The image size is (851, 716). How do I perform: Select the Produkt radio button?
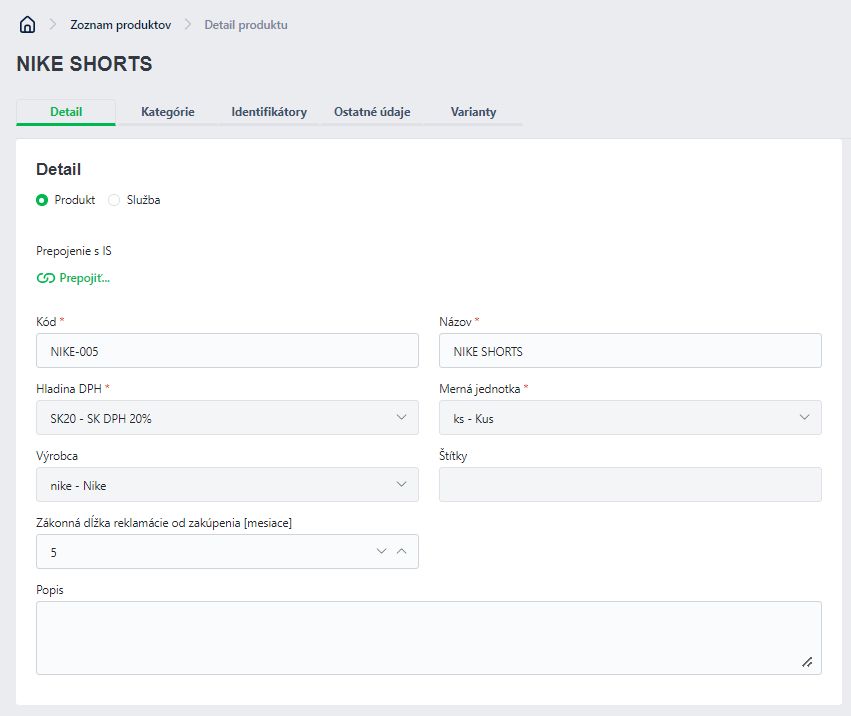click(42, 200)
